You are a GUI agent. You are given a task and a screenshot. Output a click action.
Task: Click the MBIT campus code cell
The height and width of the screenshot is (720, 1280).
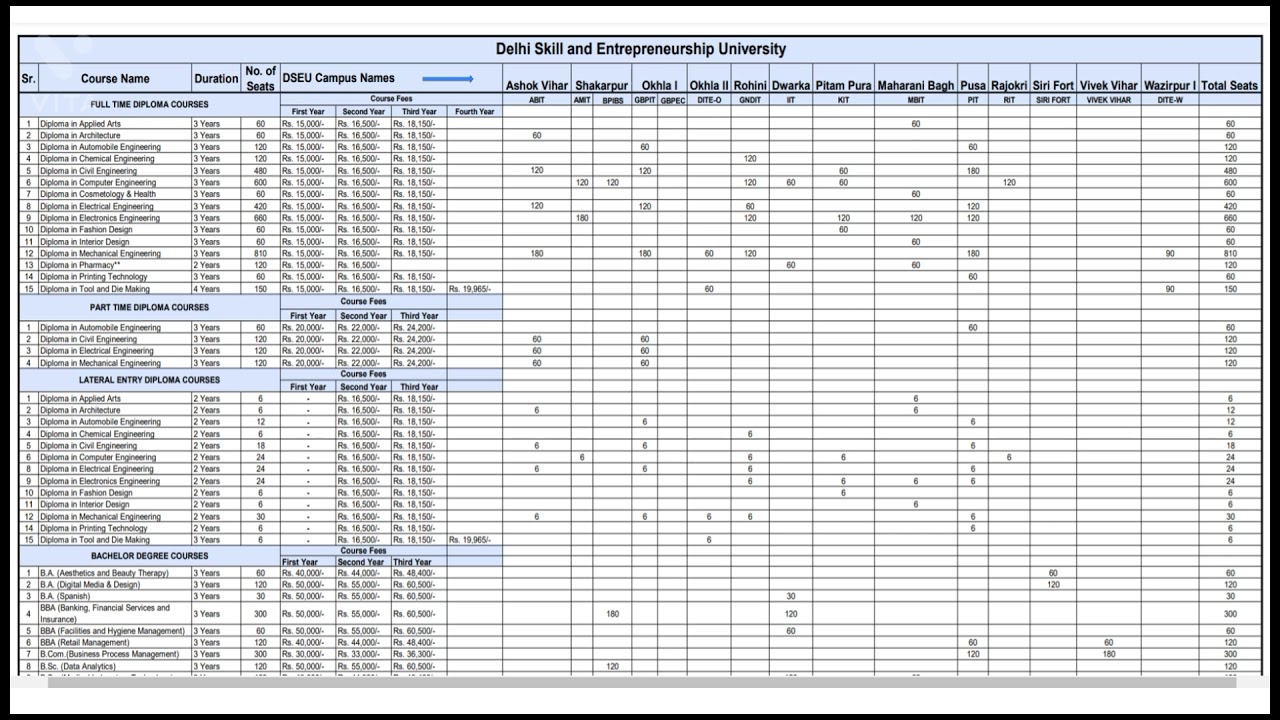(x=916, y=100)
